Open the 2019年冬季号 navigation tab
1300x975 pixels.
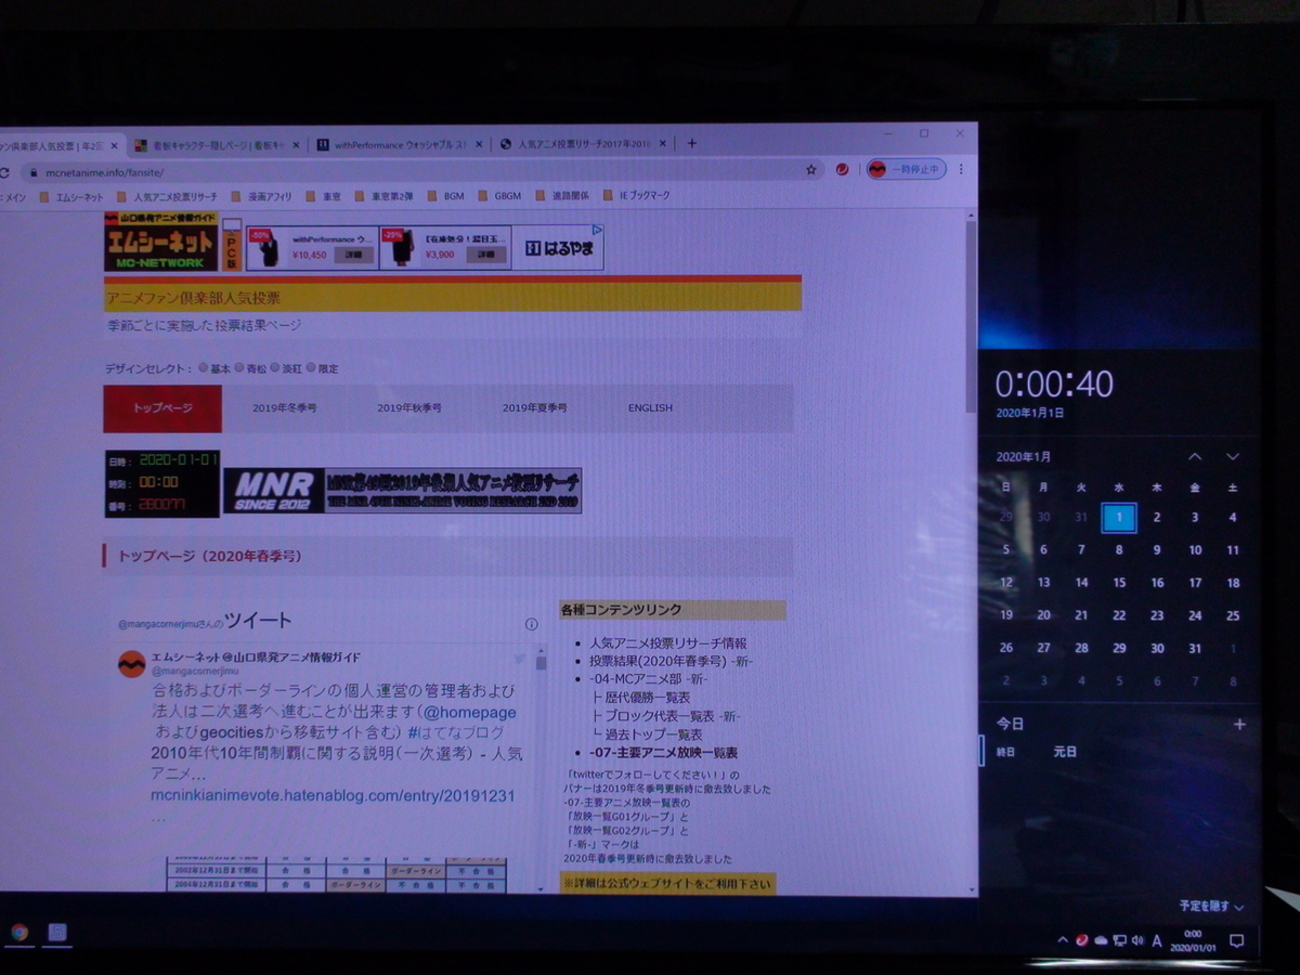pos(285,408)
